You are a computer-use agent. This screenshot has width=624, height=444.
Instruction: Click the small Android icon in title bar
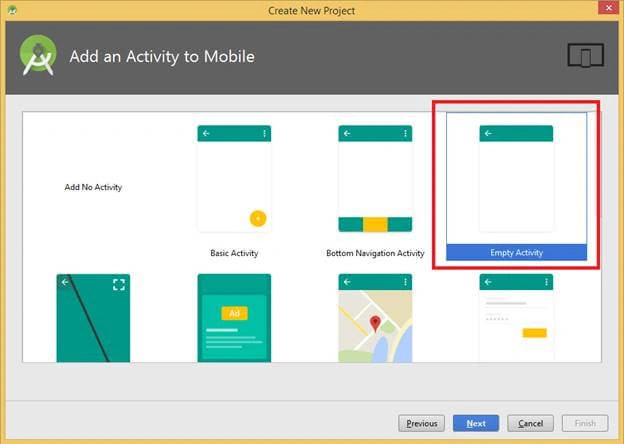tap(12, 10)
